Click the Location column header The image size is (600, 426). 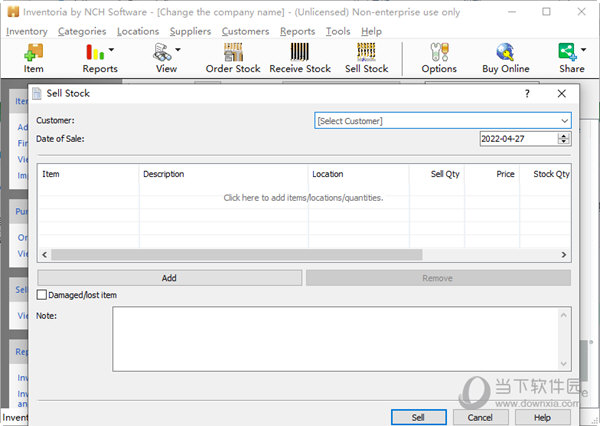(359, 174)
